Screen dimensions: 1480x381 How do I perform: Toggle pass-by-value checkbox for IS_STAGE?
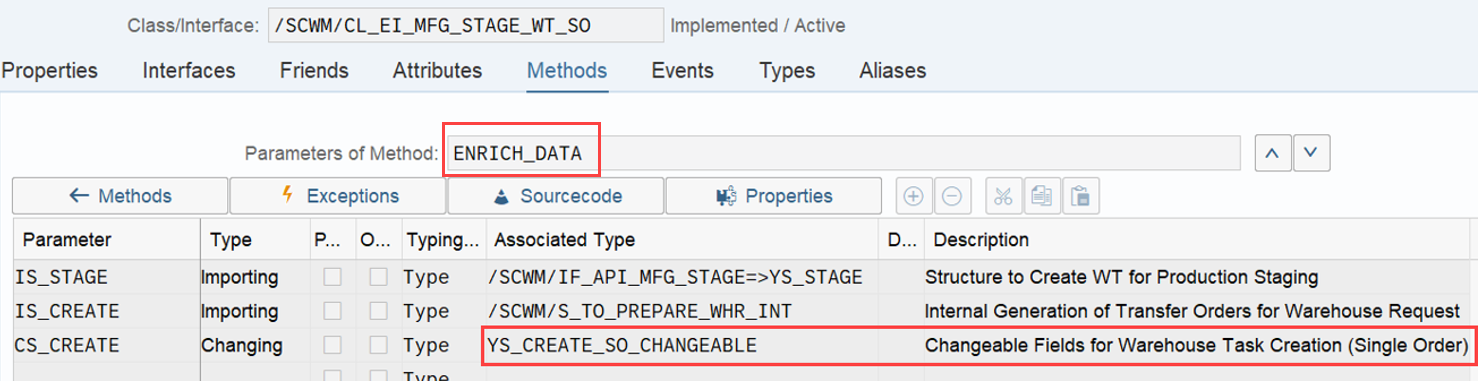point(333,277)
